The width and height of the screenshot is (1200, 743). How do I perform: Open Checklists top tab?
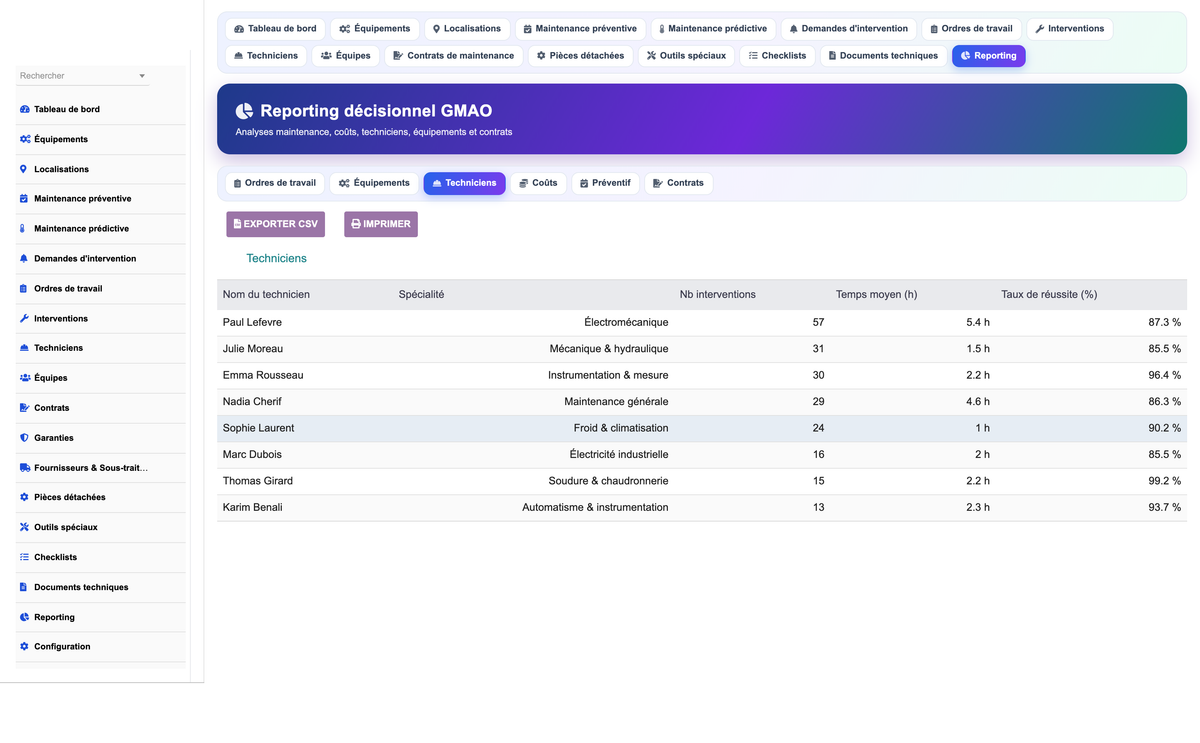tap(778, 56)
